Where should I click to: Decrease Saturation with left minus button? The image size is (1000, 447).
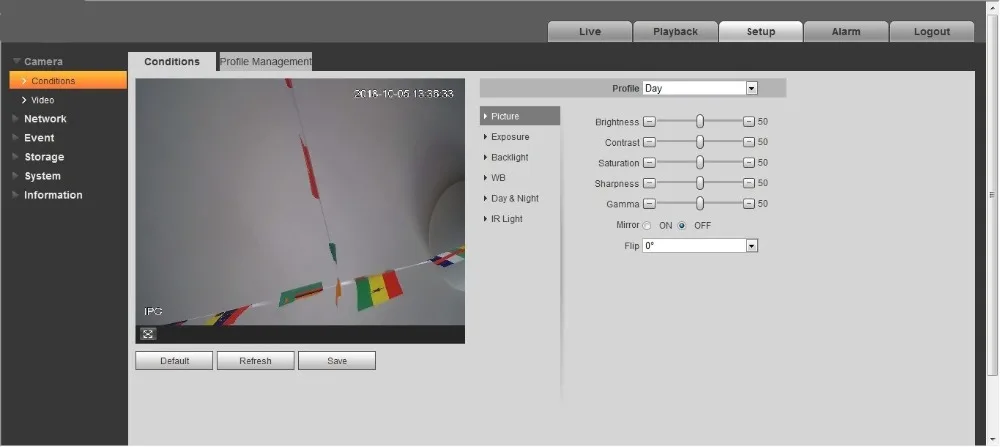point(649,163)
